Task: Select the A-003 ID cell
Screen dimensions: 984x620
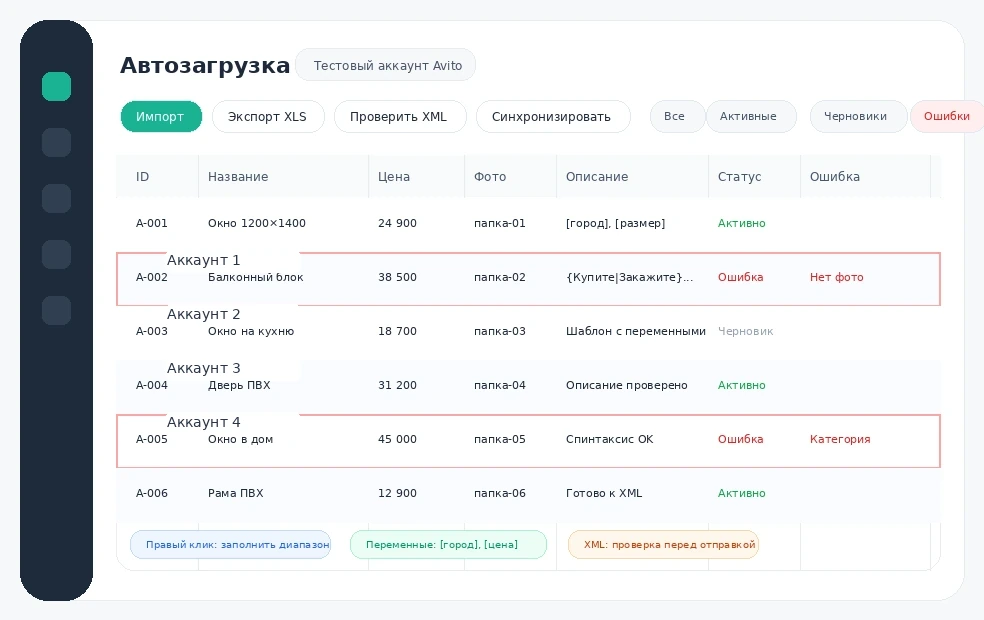Action: [152, 331]
